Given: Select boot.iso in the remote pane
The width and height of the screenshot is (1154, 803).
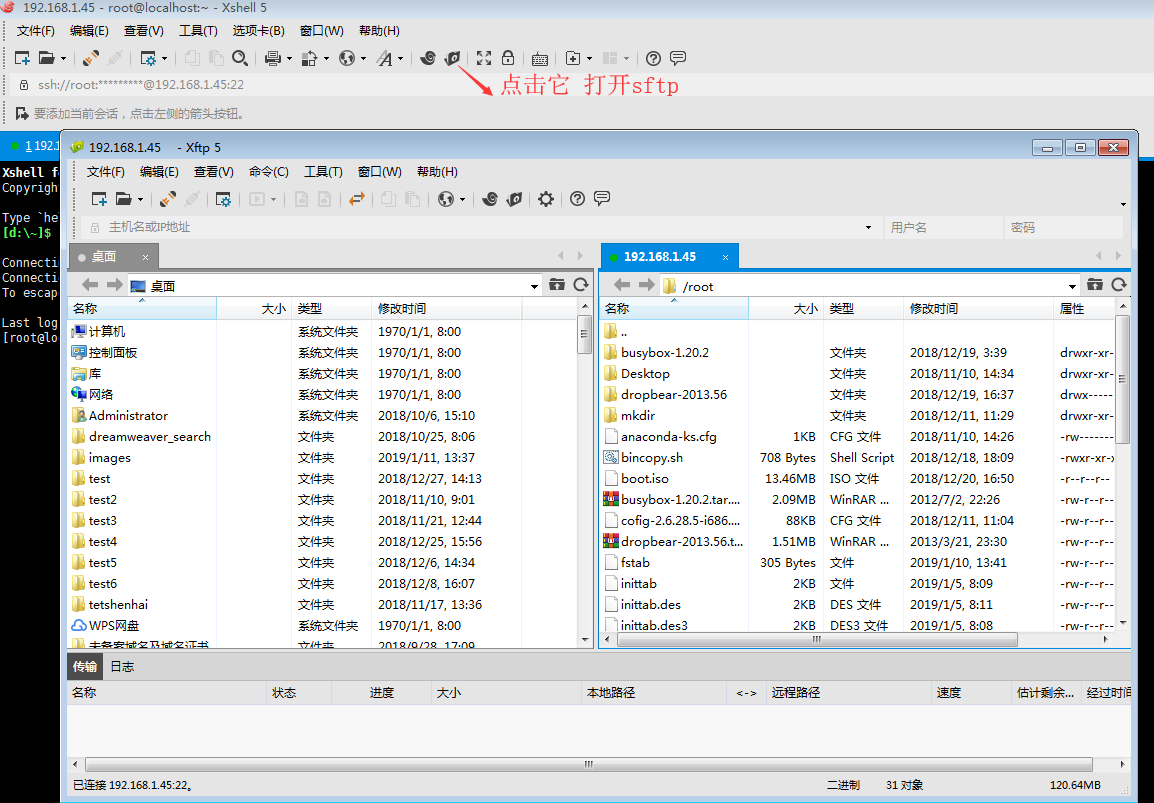Looking at the screenshot, I should [x=645, y=478].
